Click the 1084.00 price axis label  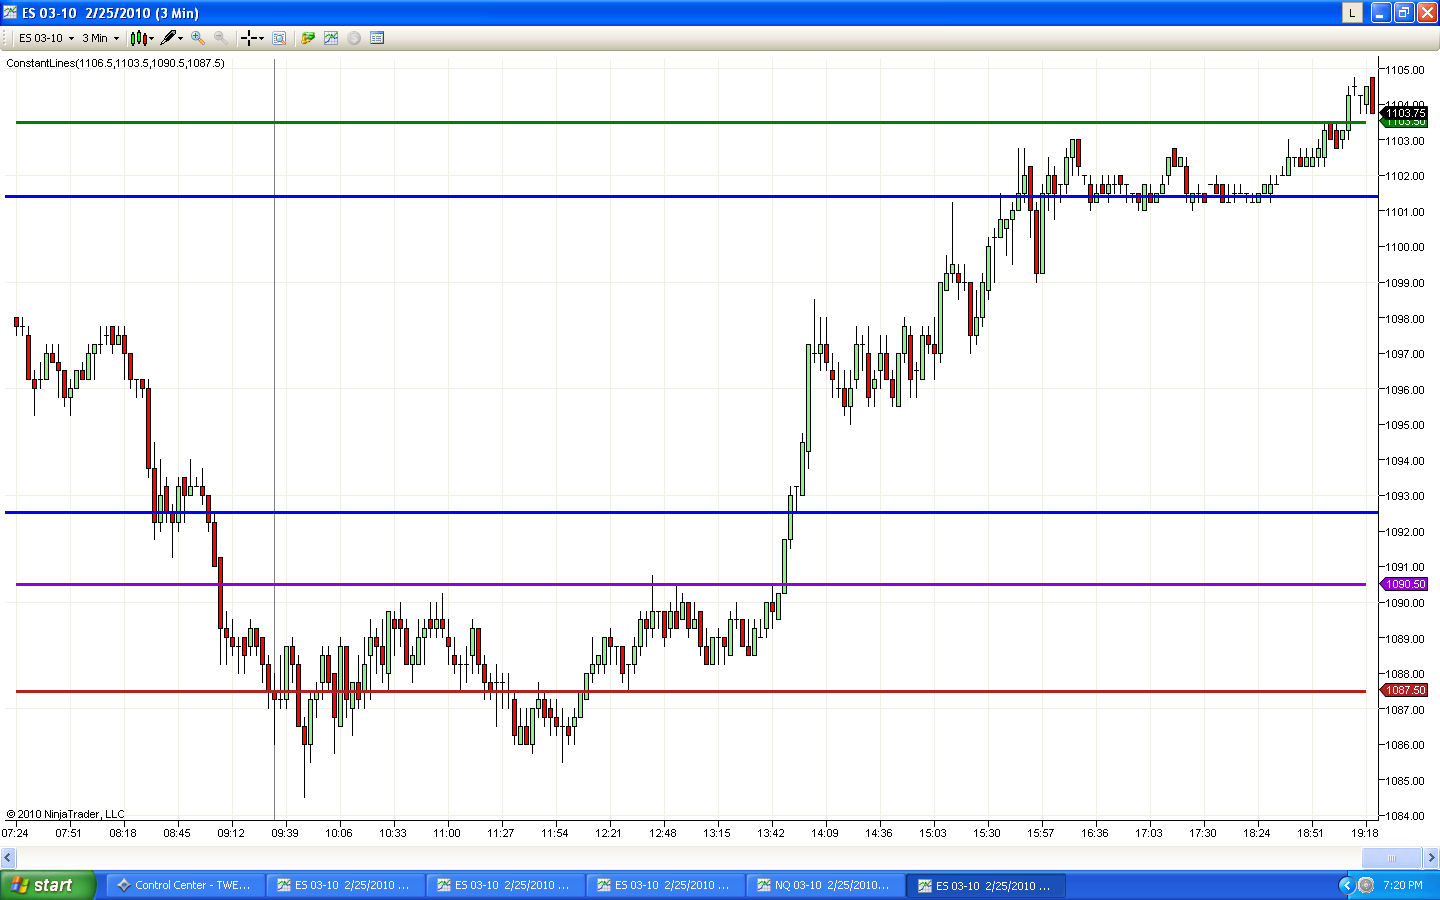tap(1405, 816)
